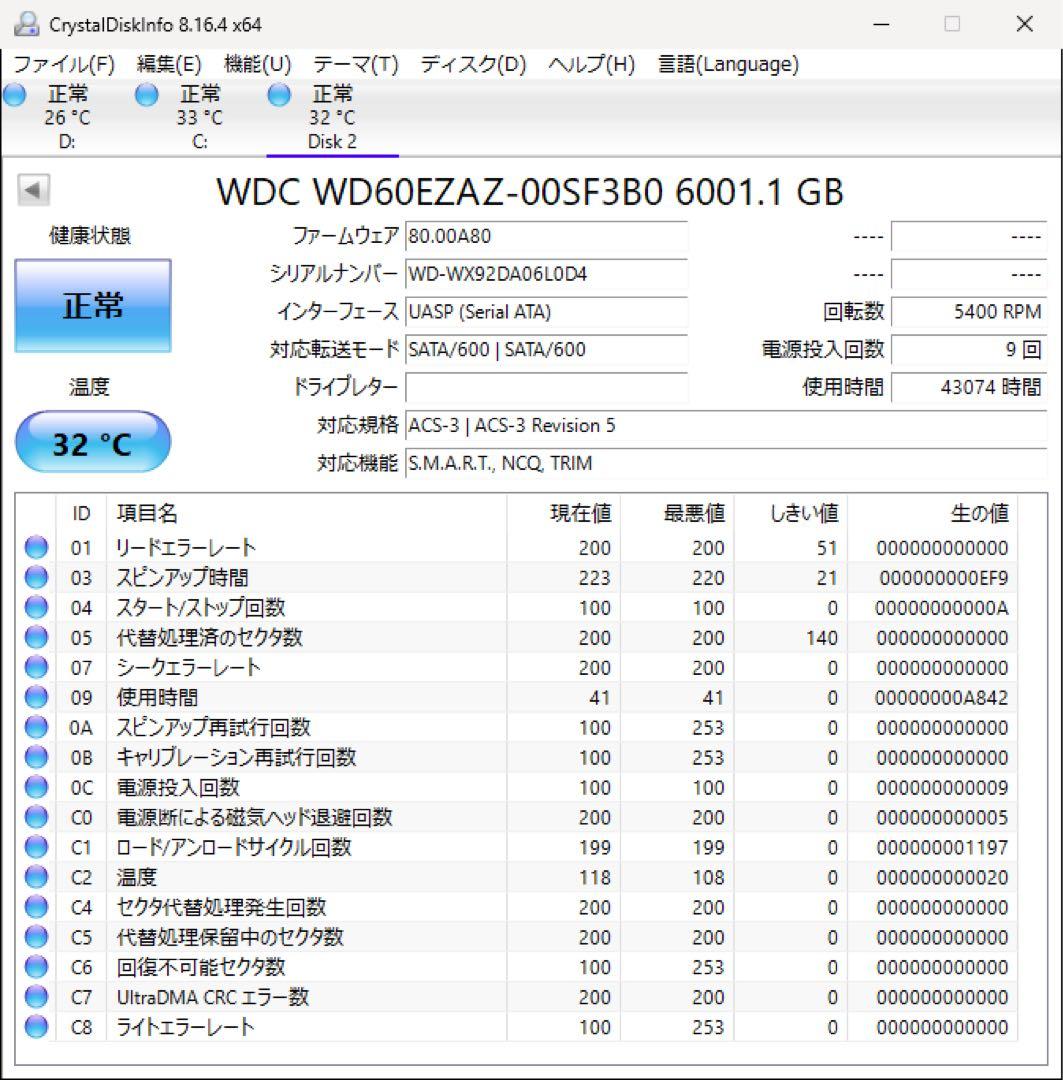Viewport: 1063px width, 1080px height.
Task: Click the status dot for 代替処理保留中のセクタ数
Action: click(36, 935)
